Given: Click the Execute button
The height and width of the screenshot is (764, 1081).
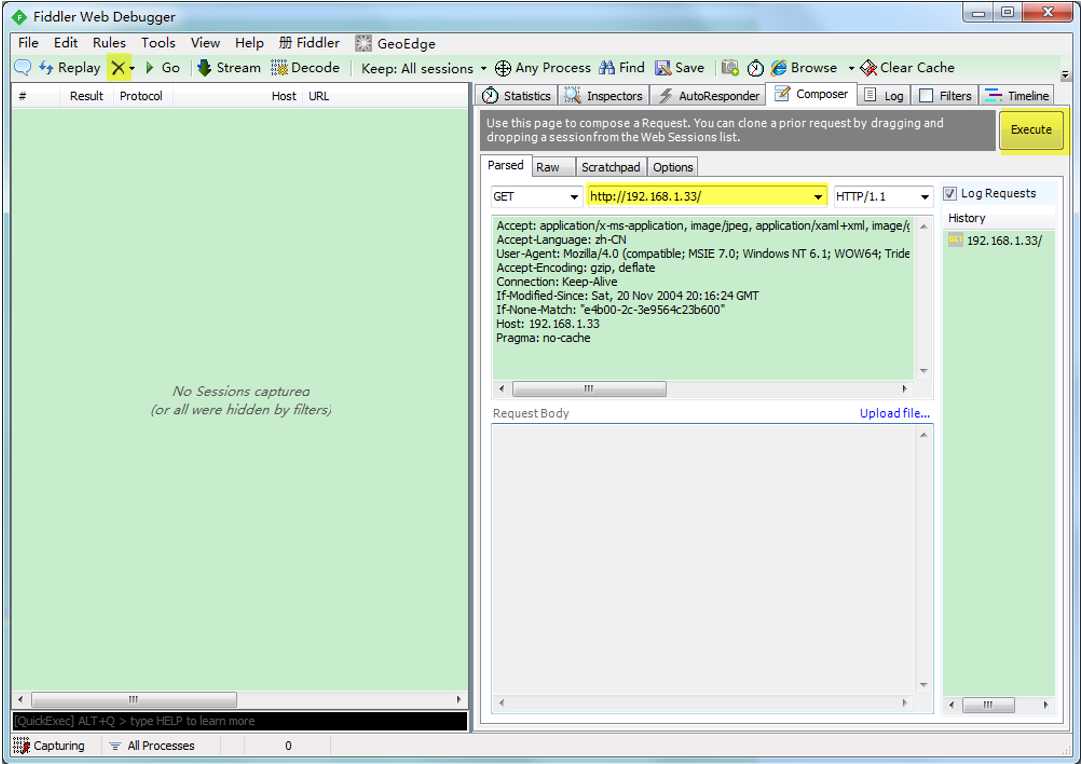Looking at the screenshot, I should 1031,130.
